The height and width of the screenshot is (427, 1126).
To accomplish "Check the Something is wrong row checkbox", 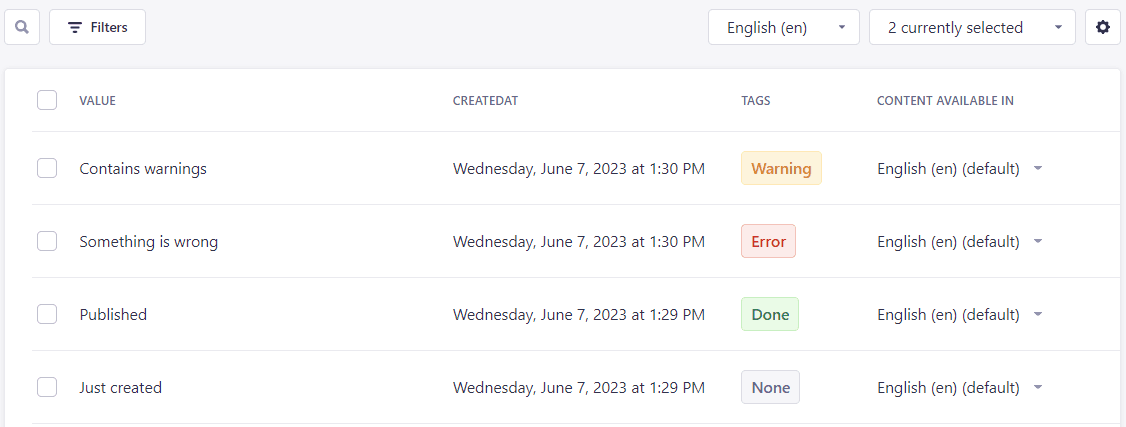I will pyautogui.click(x=47, y=241).
